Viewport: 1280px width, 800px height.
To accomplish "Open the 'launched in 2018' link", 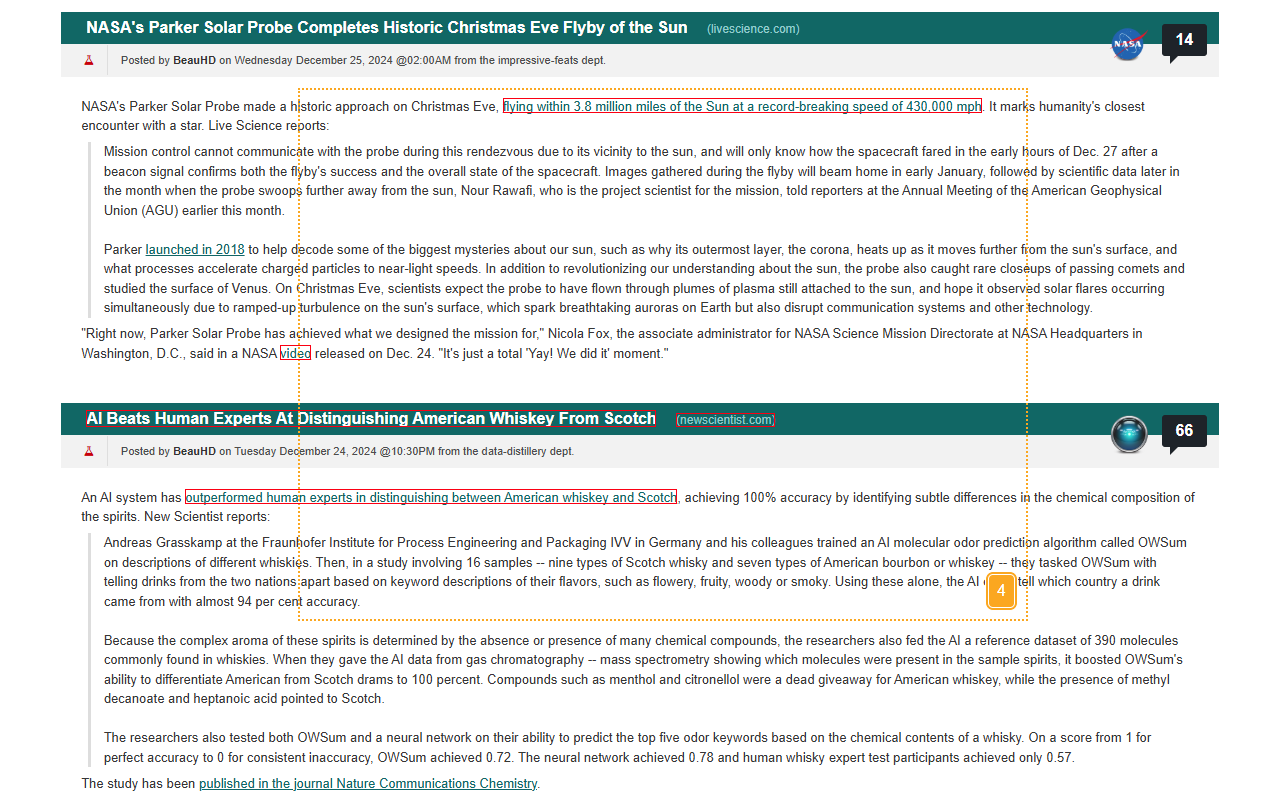I will pos(195,250).
